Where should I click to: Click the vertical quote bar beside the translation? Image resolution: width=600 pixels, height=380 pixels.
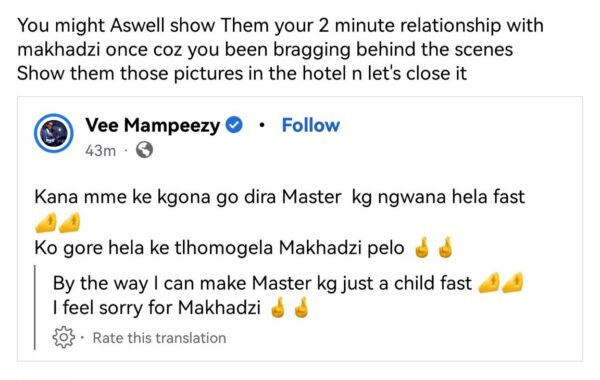coord(35,307)
